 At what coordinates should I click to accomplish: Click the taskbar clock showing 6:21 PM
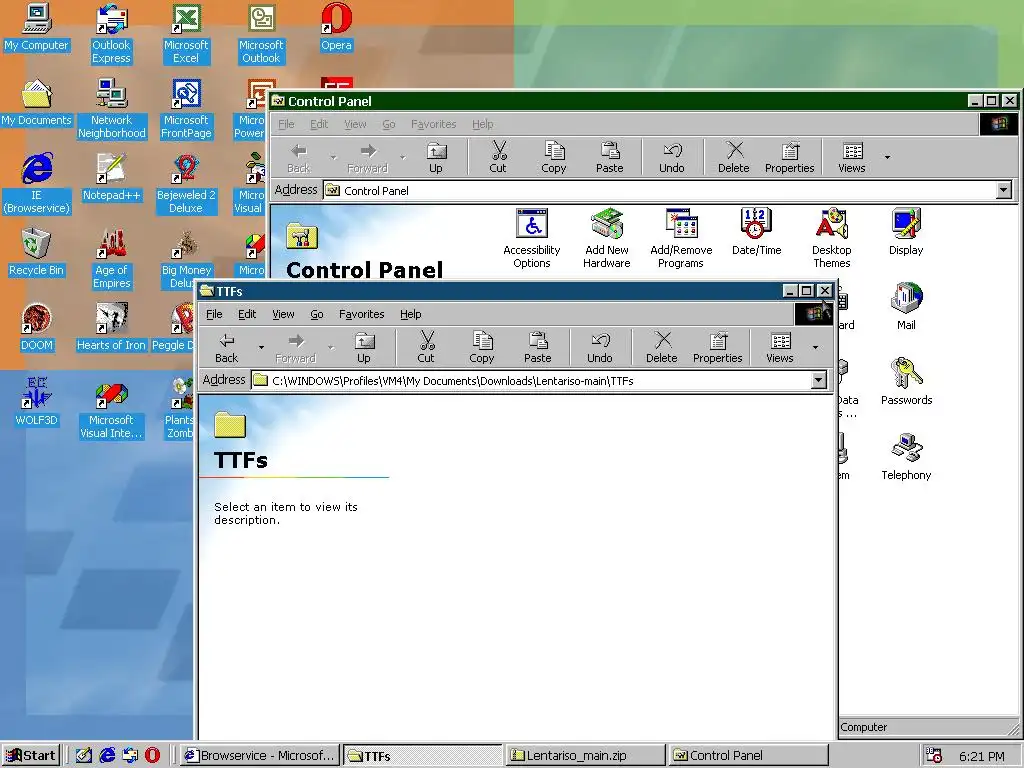point(982,756)
